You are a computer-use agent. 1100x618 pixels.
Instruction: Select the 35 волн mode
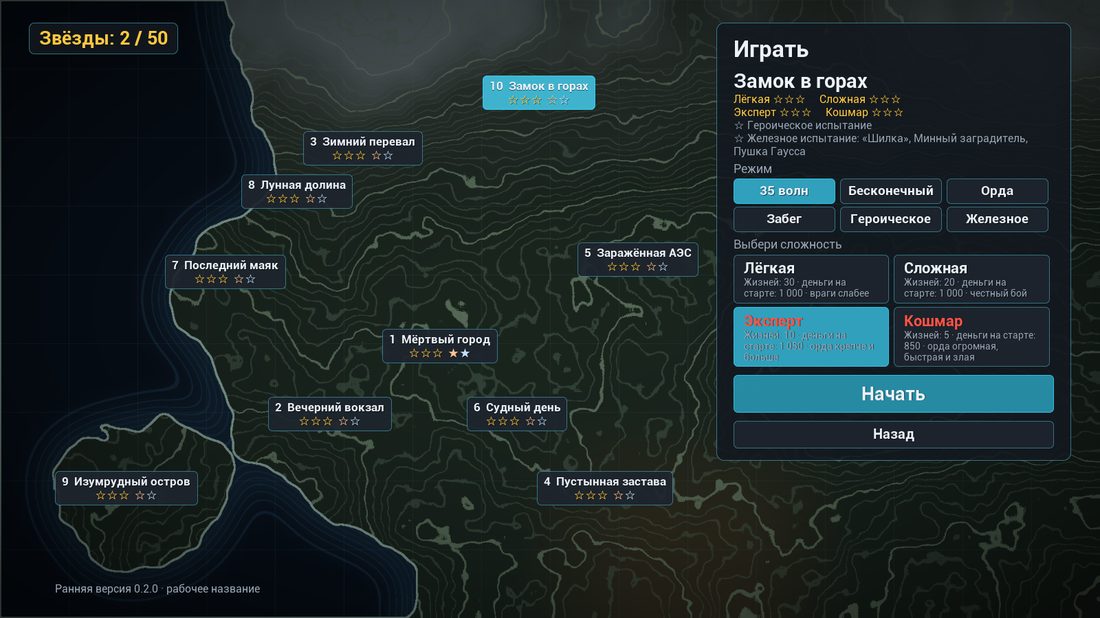click(784, 191)
